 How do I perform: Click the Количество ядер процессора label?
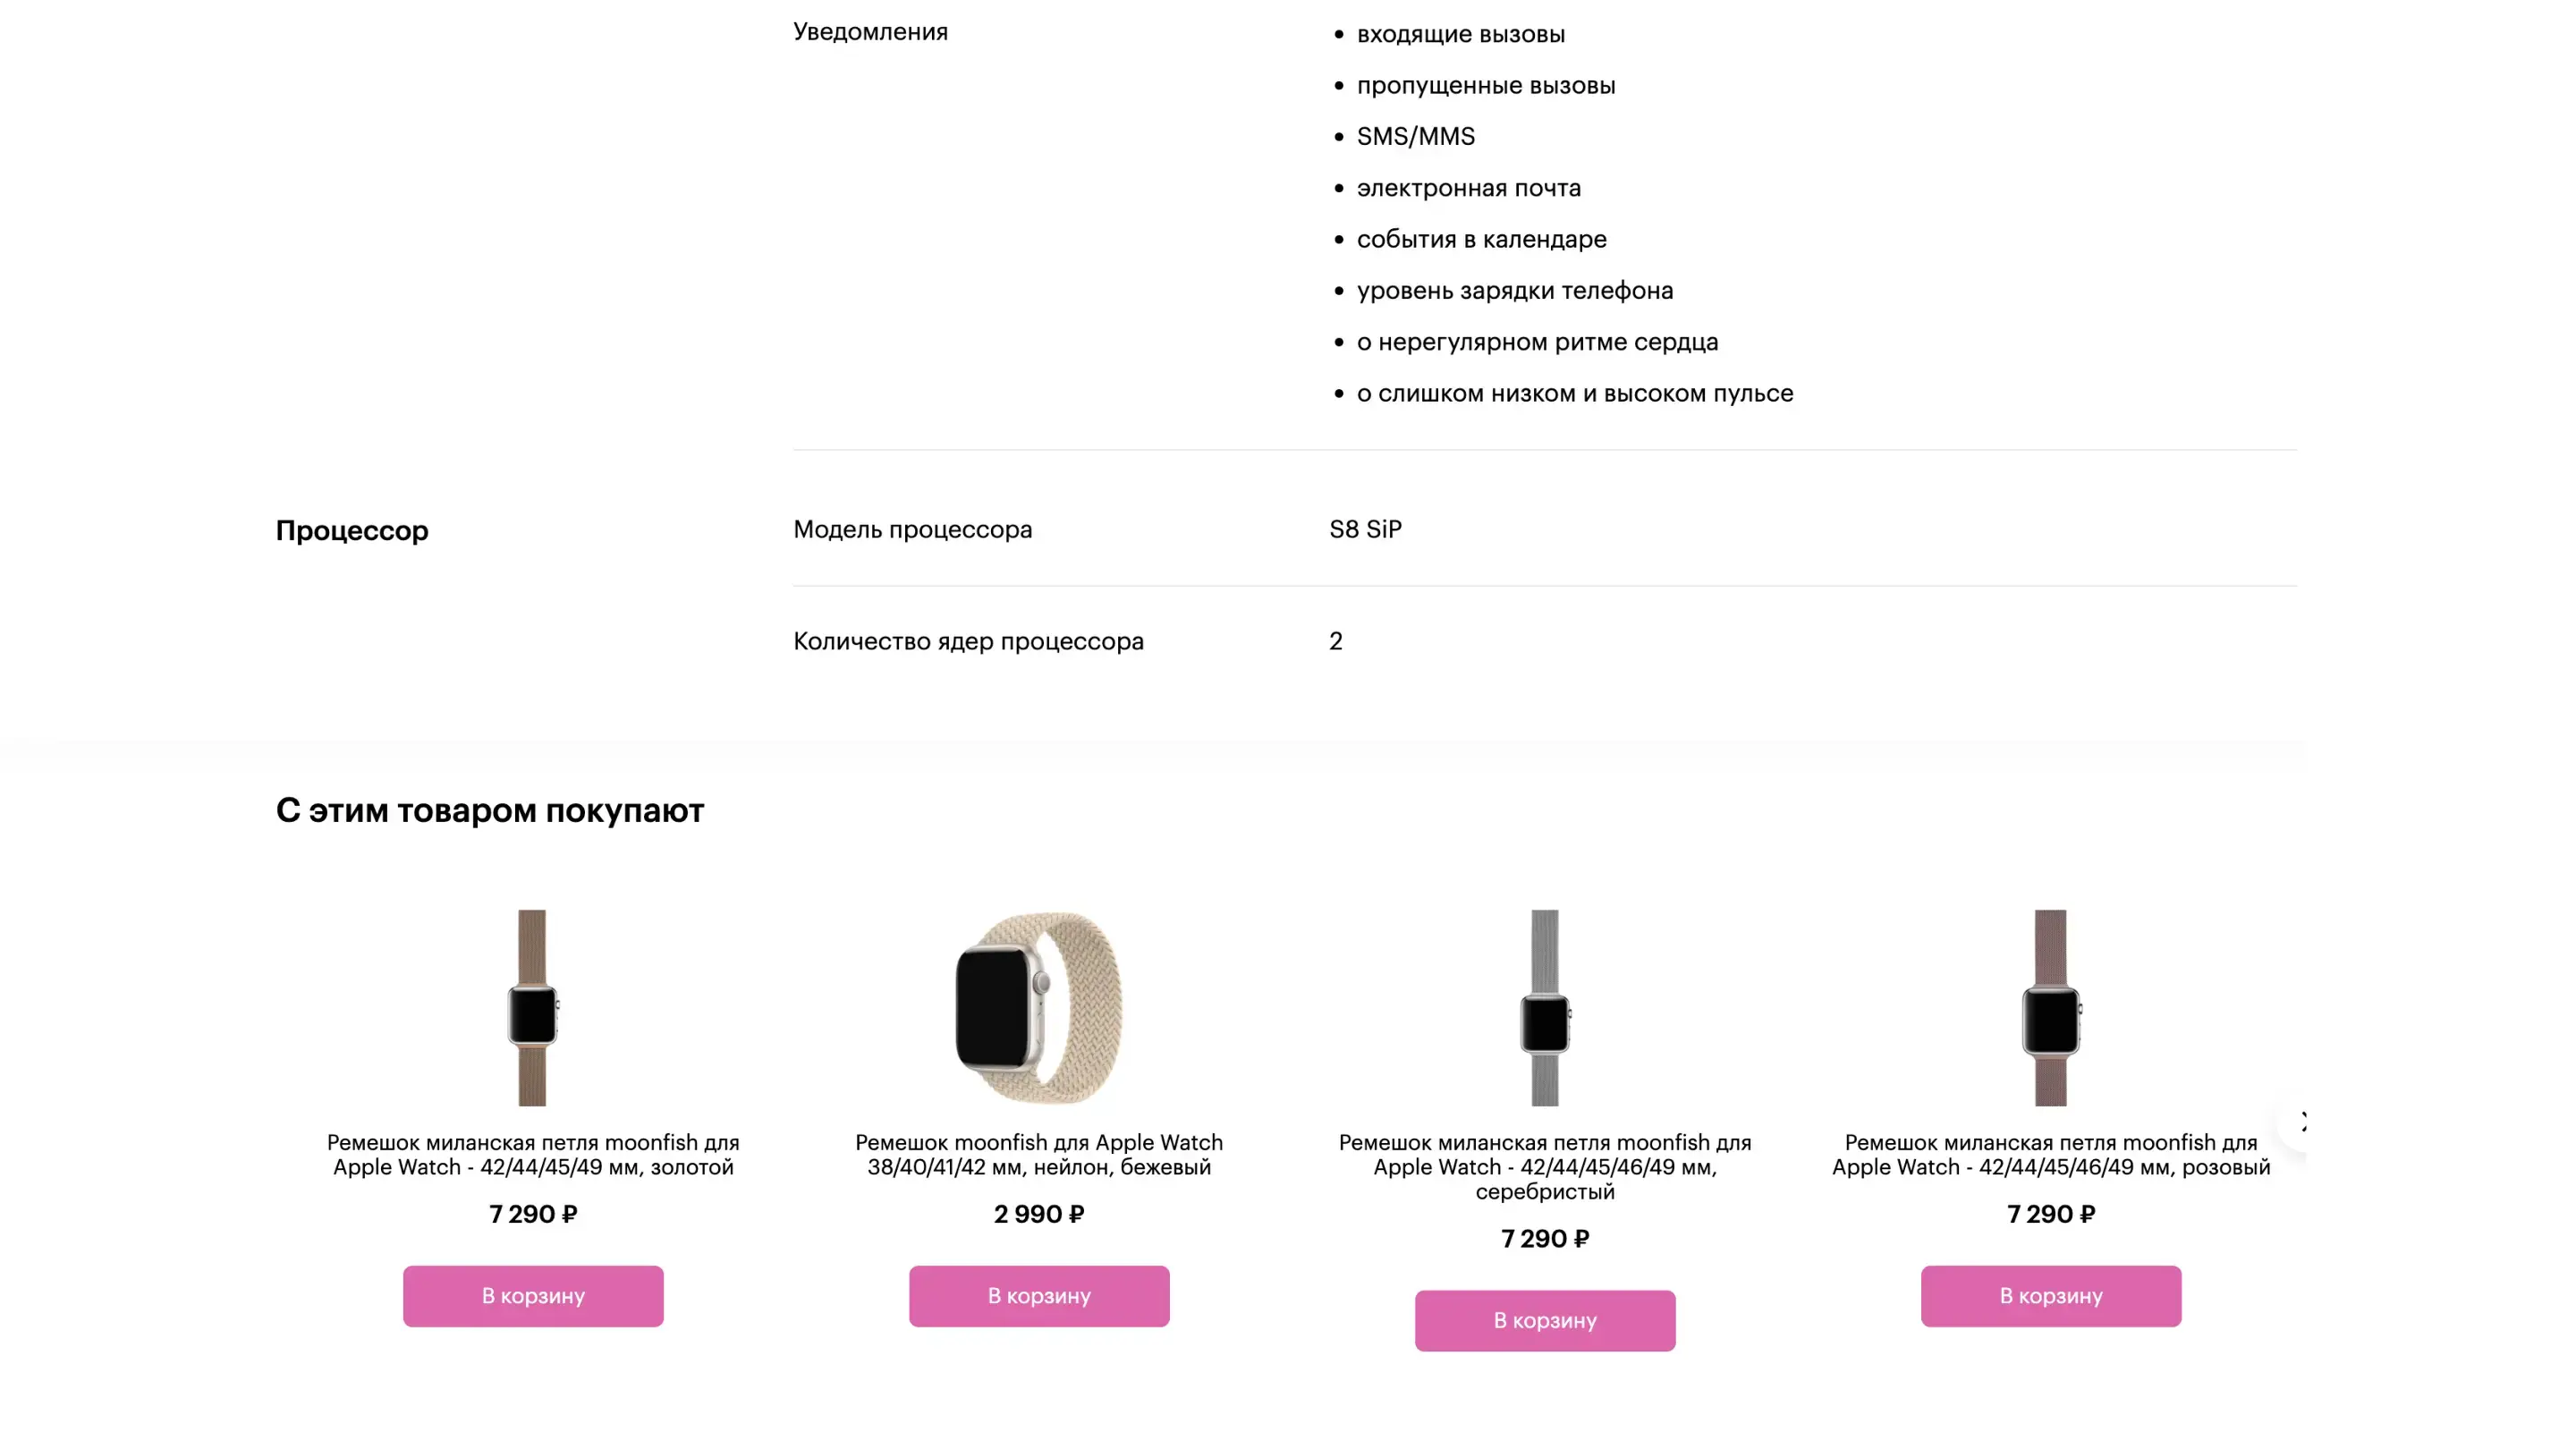coord(968,641)
